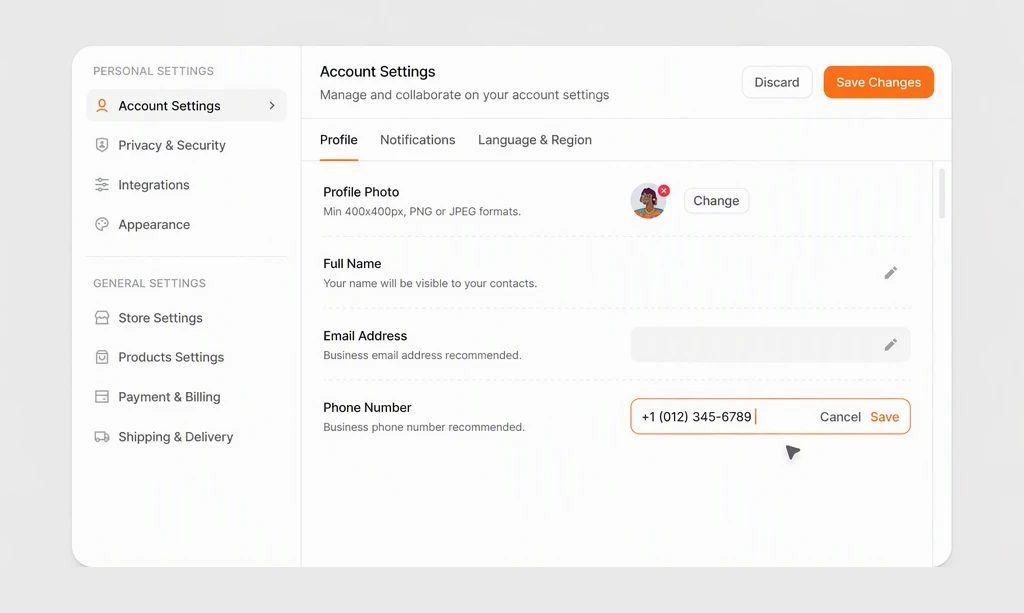Viewport: 1024px width, 613px height.
Task: Click the Payment & Billing card icon
Action: coord(102,397)
